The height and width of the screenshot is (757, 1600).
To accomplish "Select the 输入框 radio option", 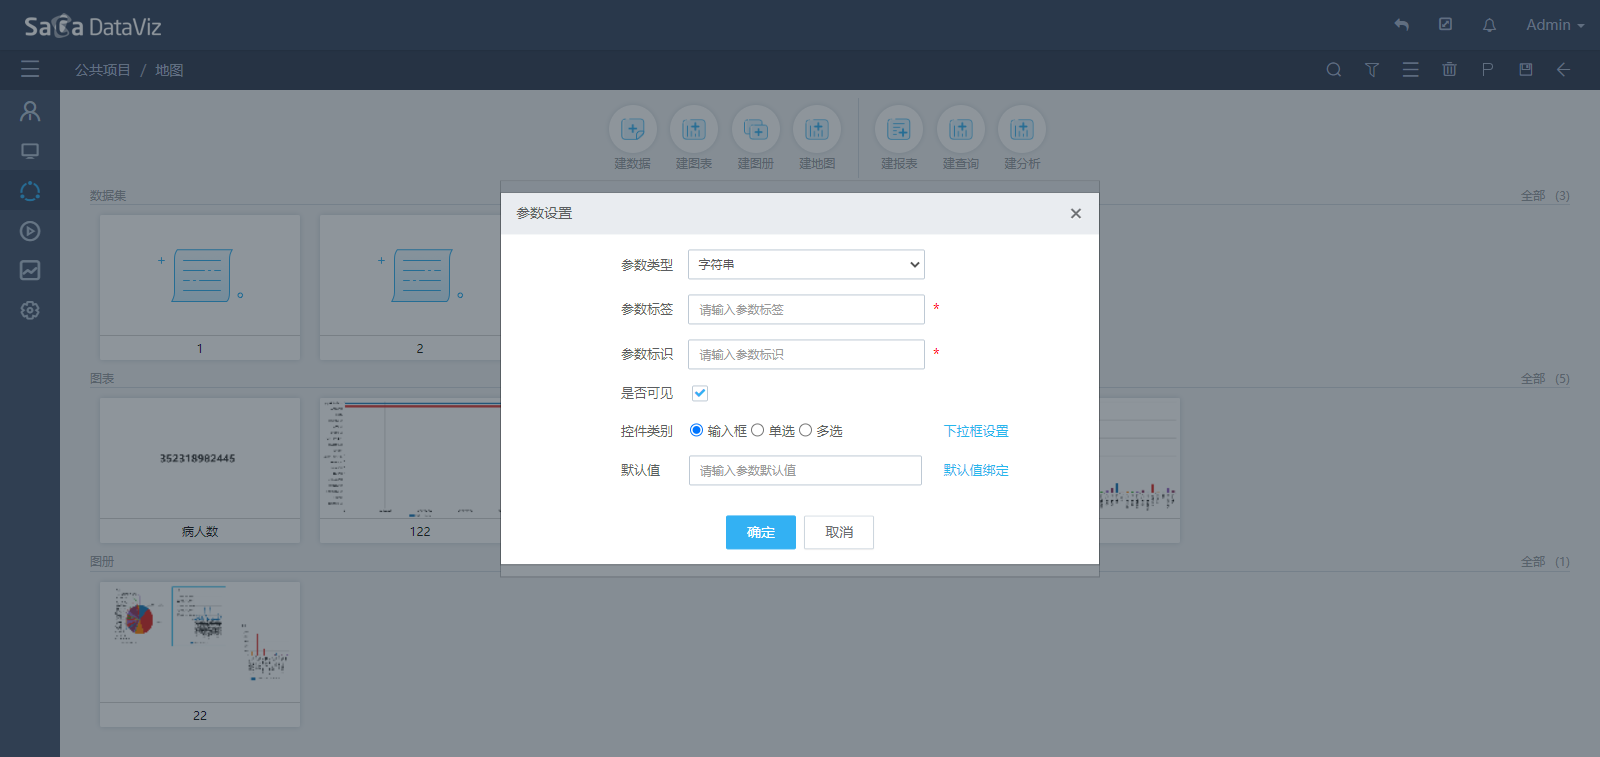I will (696, 430).
